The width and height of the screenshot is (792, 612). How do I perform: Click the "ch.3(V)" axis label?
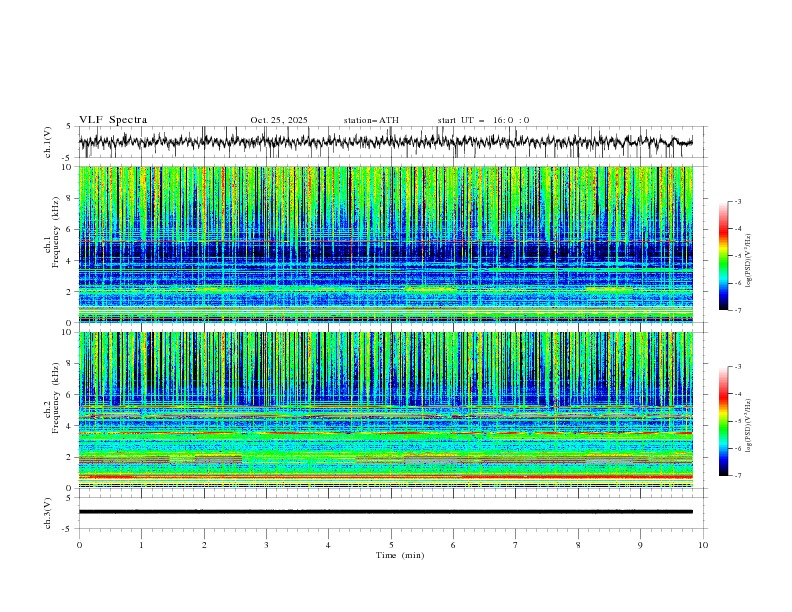(48, 513)
